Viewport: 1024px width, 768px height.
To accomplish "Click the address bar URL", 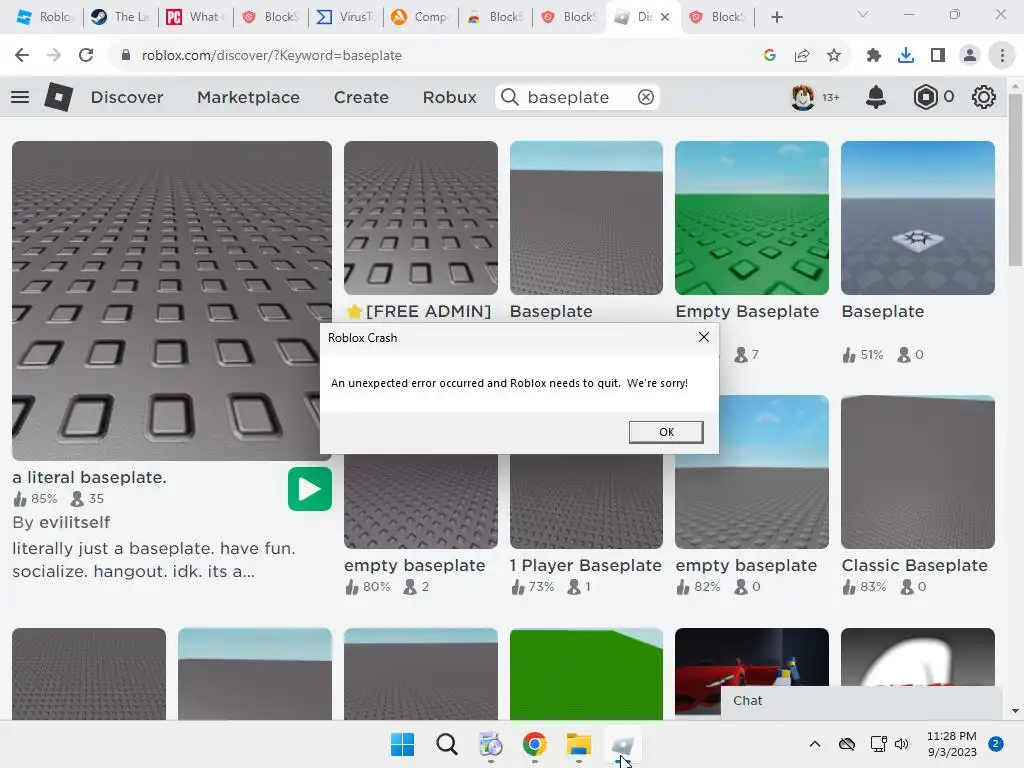I will pyautogui.click(x=272, y=56).
